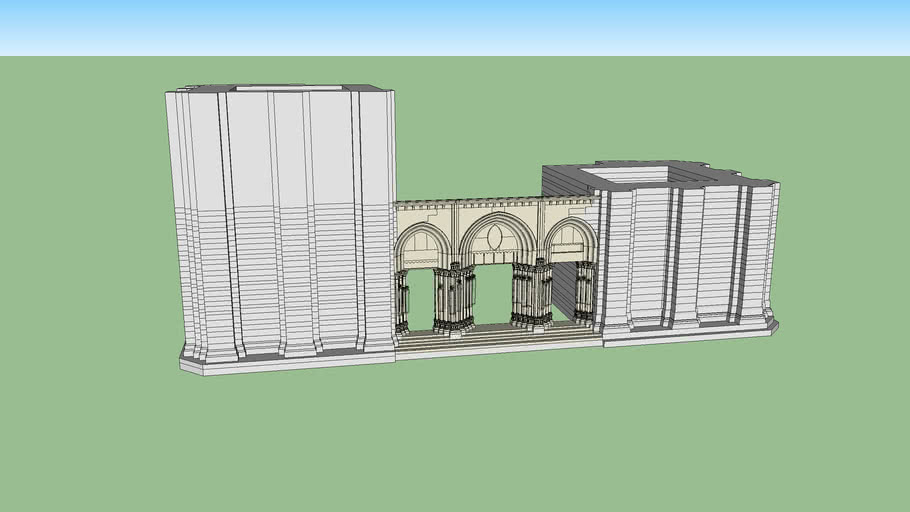Click the base plinth of the left tower
The width and height of the screenshot is (910, 512).
(x=280, y=358)
